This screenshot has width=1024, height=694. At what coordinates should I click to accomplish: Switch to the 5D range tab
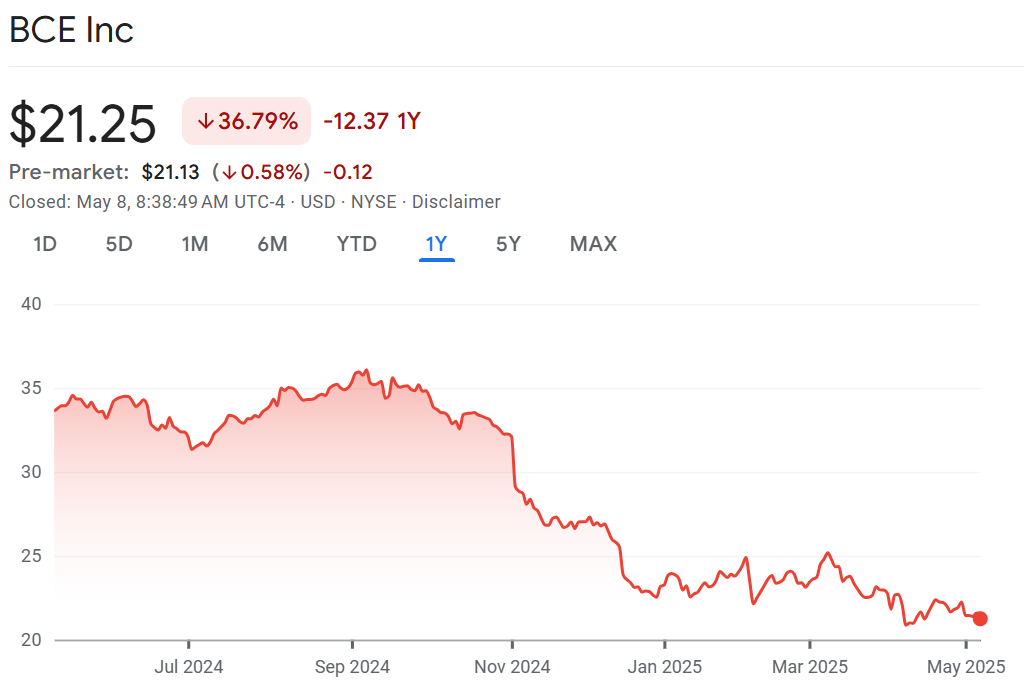pos(119,244)
